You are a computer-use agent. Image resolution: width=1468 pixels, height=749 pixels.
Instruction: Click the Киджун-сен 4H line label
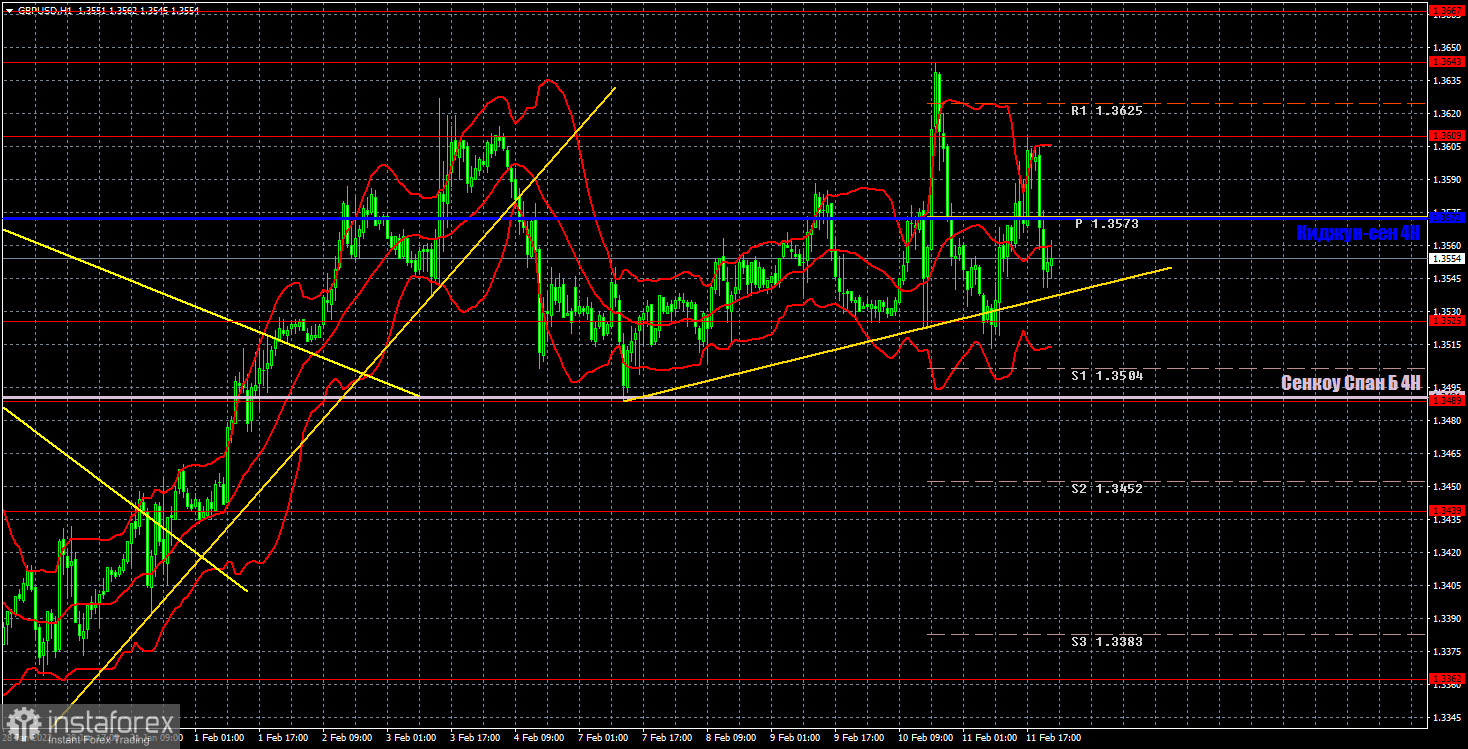tap(1358, 233)
